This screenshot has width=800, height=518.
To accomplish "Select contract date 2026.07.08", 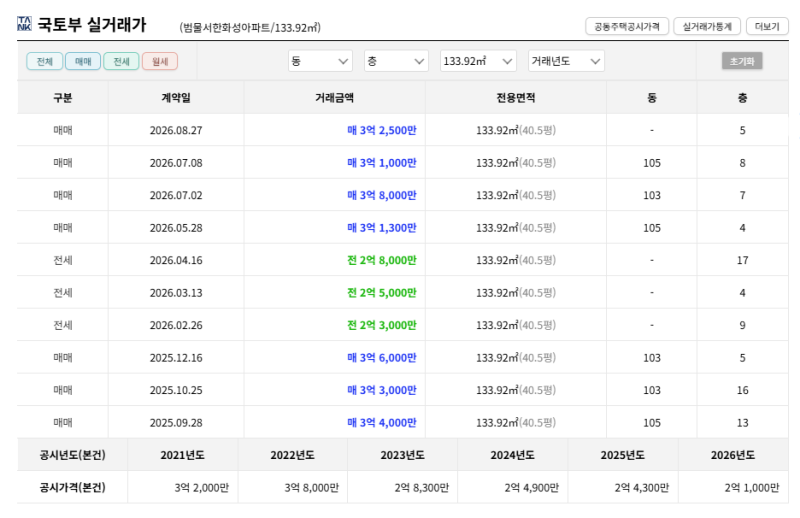I will (176, 163).
